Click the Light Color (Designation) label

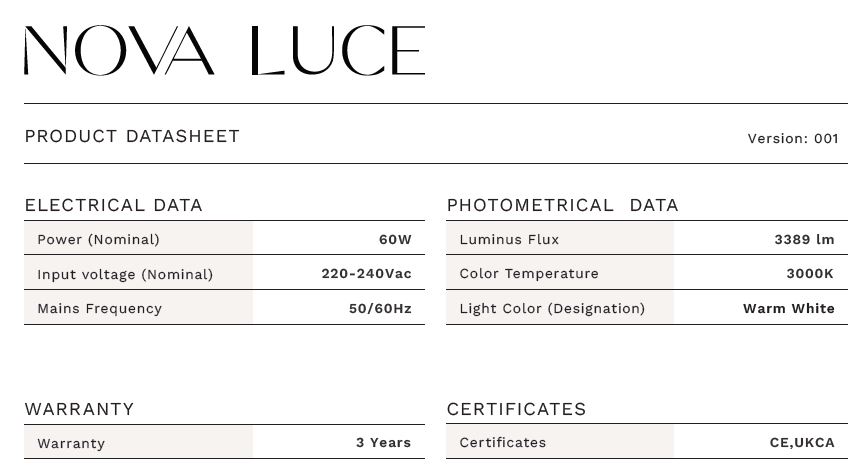click(552, 308)
